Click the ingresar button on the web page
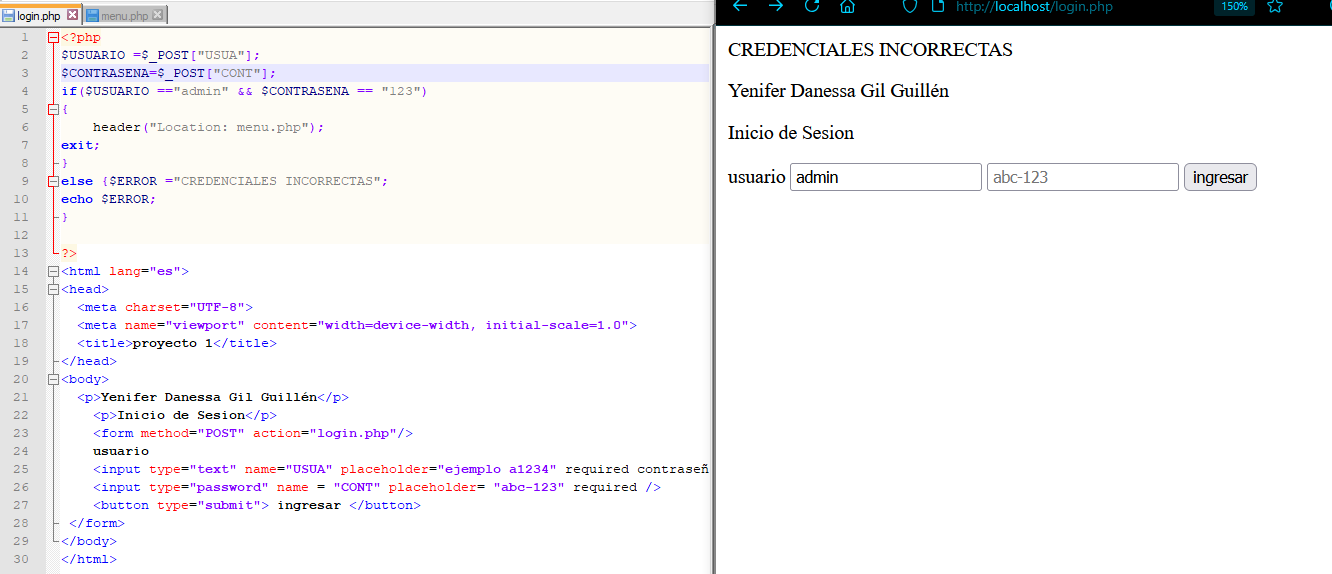1332x574 pixels. tap(1220, 177)
